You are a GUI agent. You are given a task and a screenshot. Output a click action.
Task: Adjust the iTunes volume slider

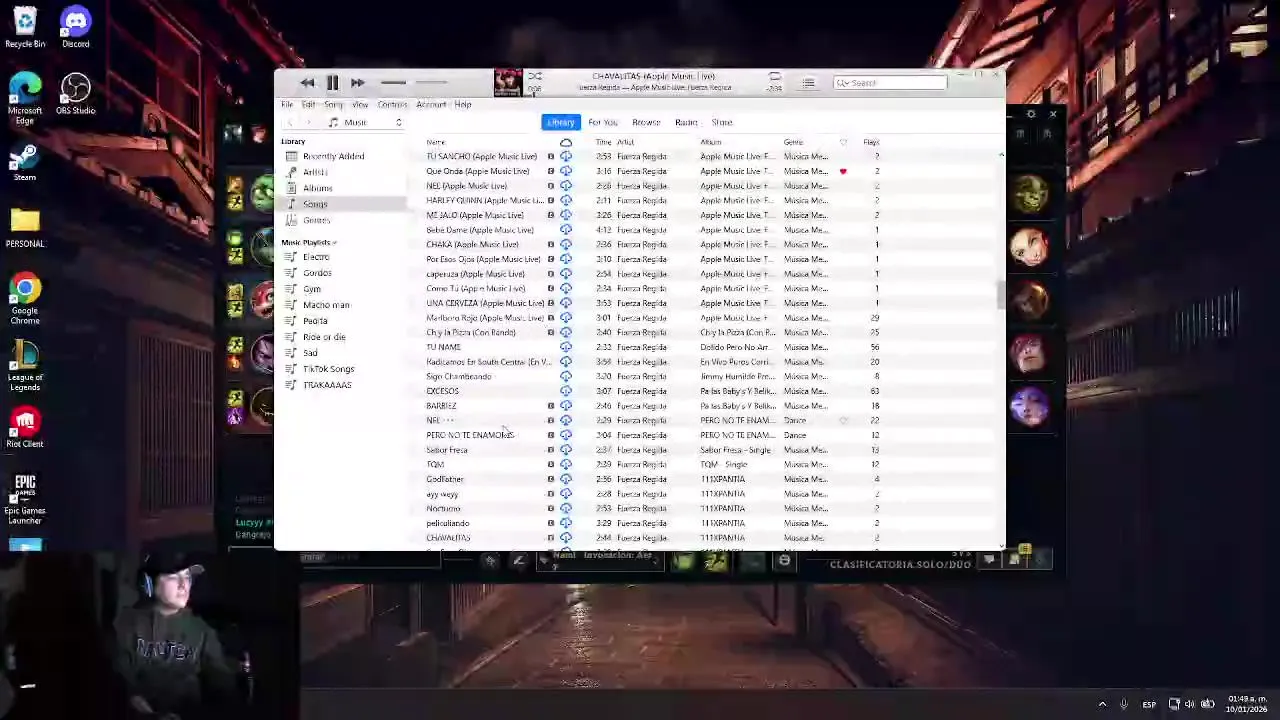(415, 83)
